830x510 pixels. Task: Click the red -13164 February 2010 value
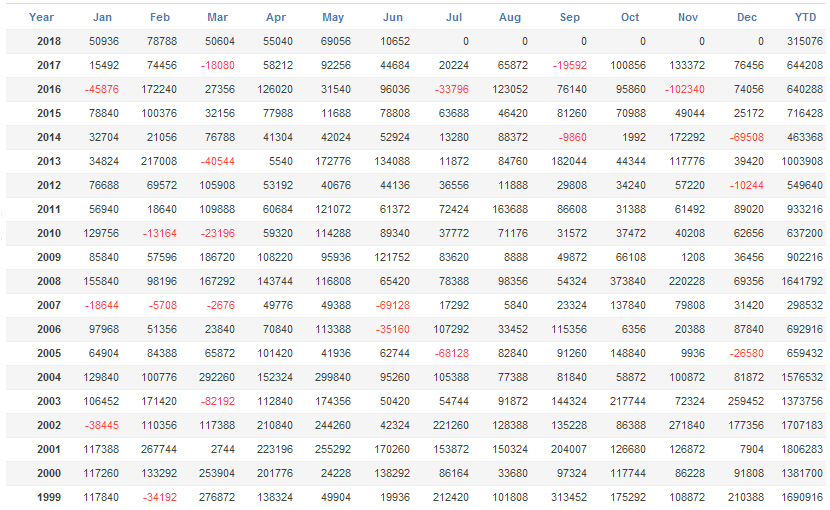[x=159, y=233]
